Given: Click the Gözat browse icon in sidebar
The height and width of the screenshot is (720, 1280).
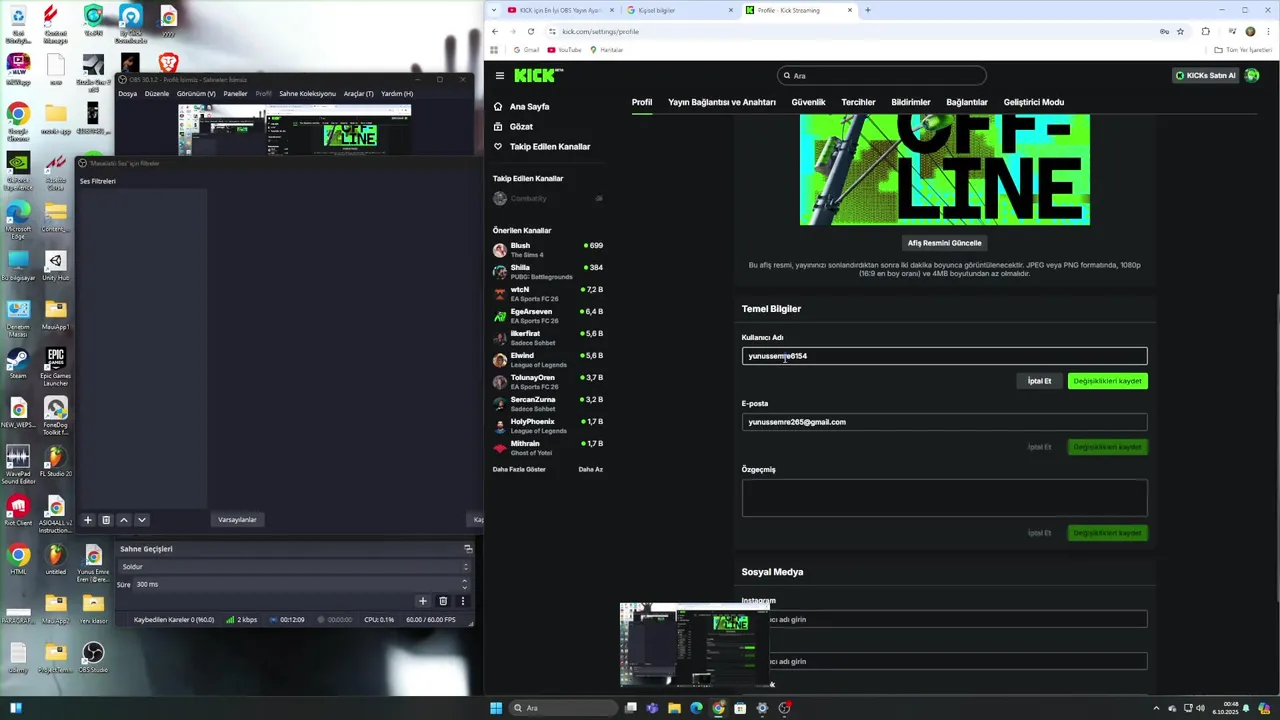Looking at the screenshot, I should pyautogui.click(x=498, y=126).
